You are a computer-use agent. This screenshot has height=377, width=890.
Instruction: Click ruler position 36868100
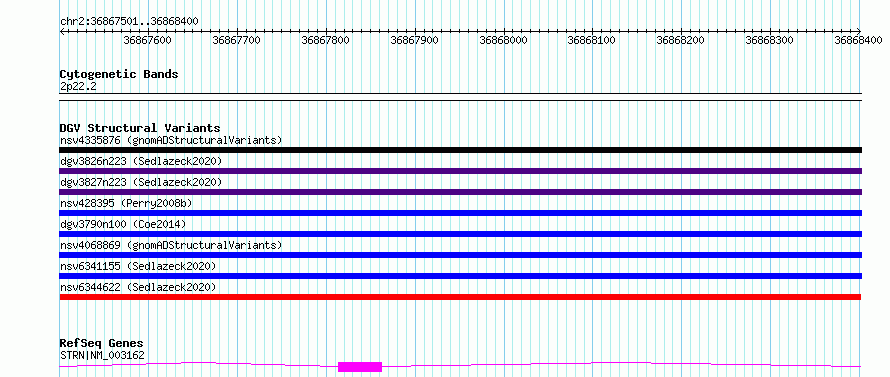[592, 40]
